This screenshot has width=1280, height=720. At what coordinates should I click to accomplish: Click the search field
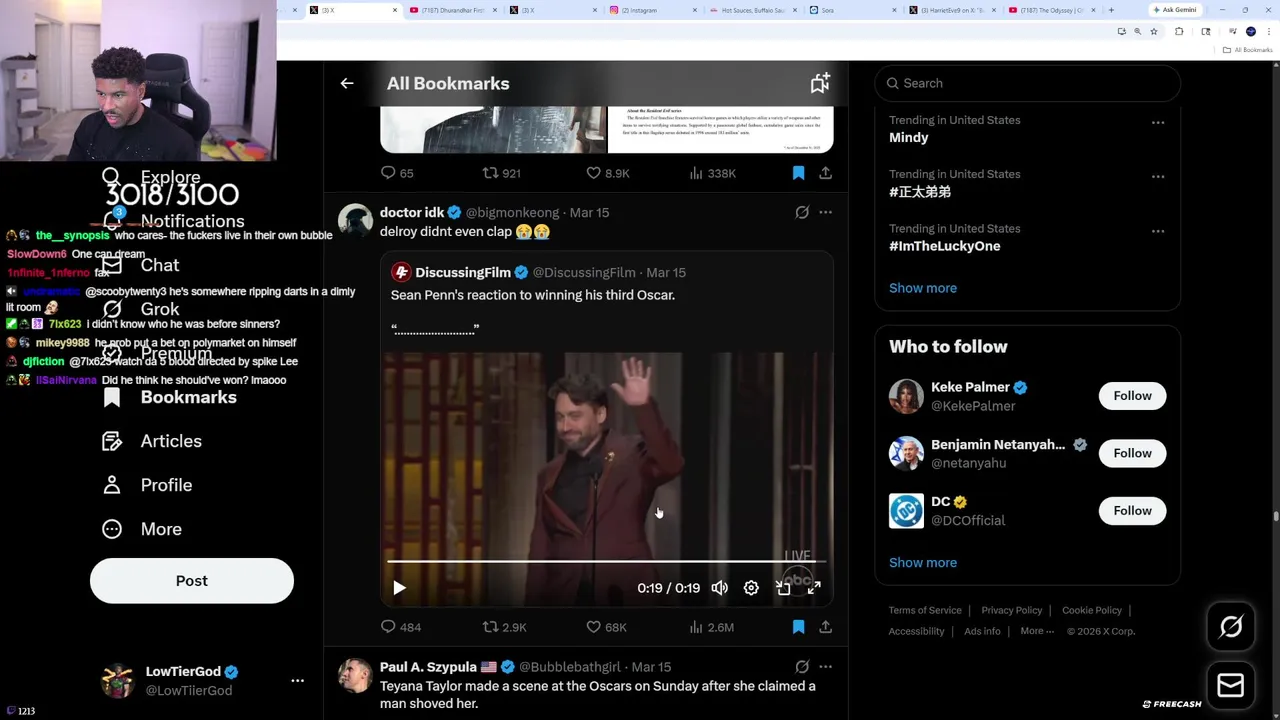1027,83
